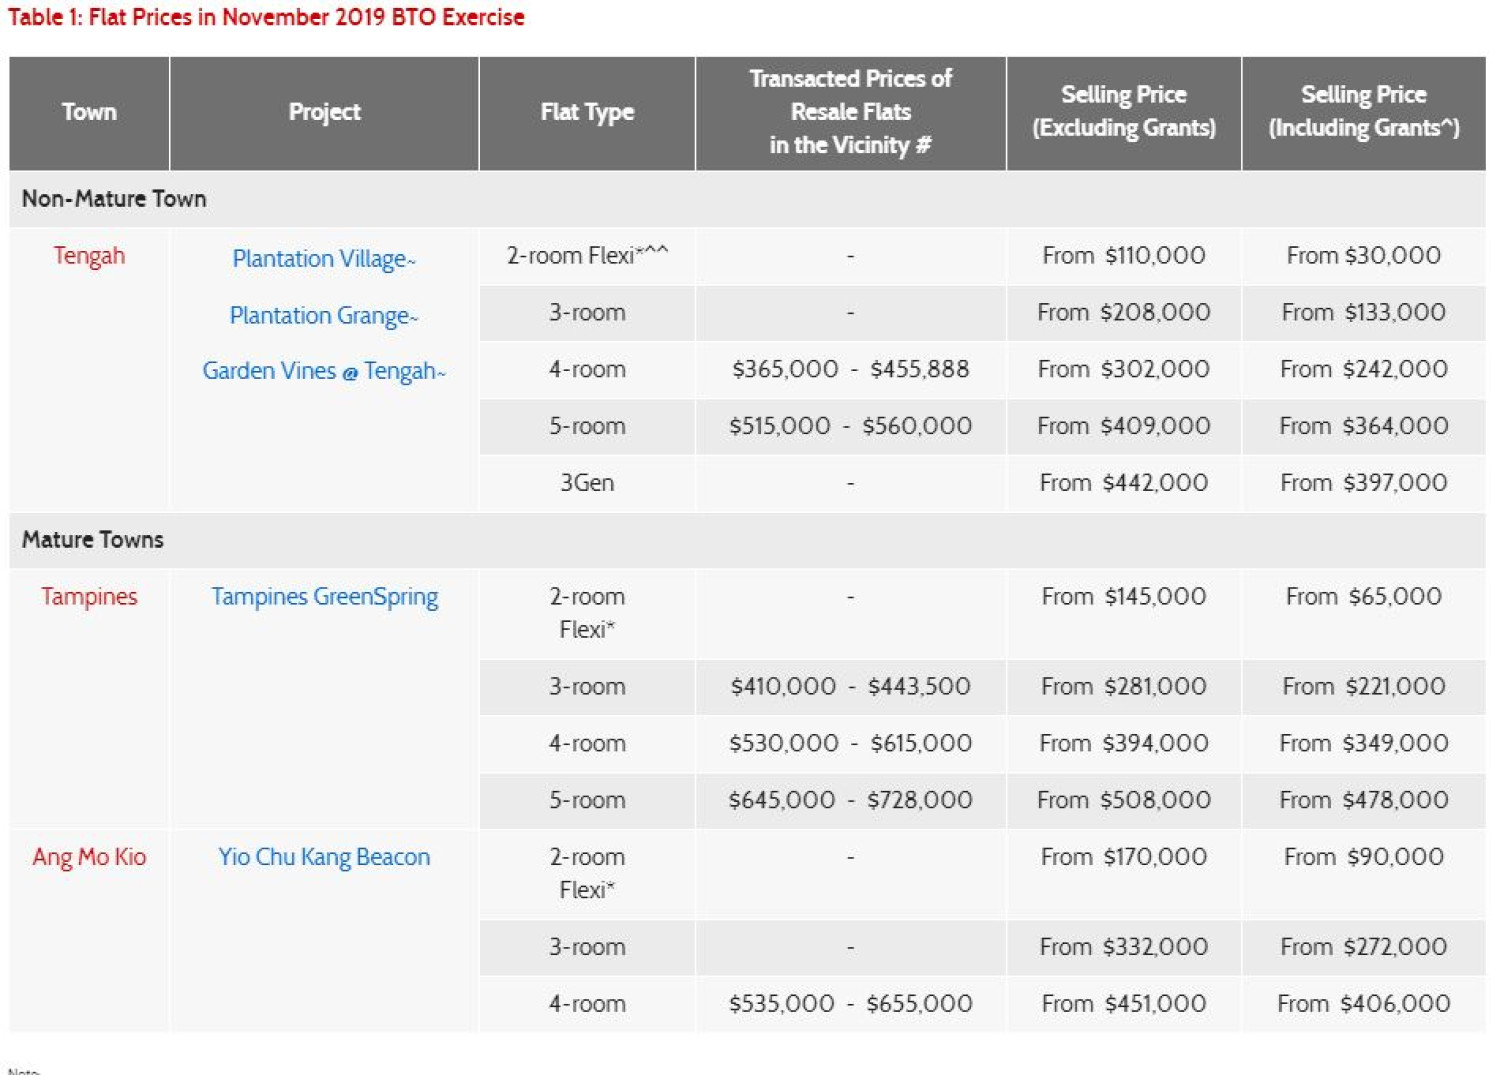Select the Tampines town label
Image resolution: width=1500 pixels, height=1075 pixels.
click(88, 596)
